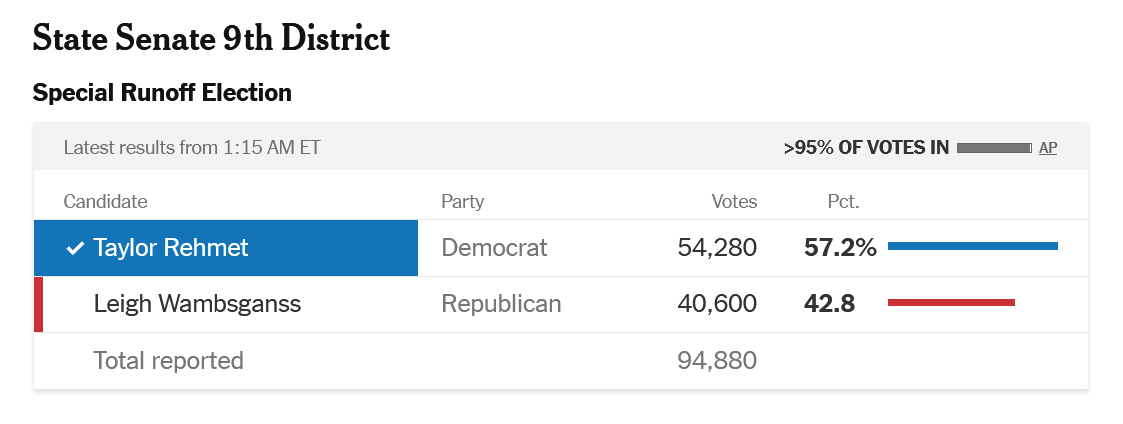Click the State Senate 9th District heading
1123x424 pixels.
[x=211, y=40]
